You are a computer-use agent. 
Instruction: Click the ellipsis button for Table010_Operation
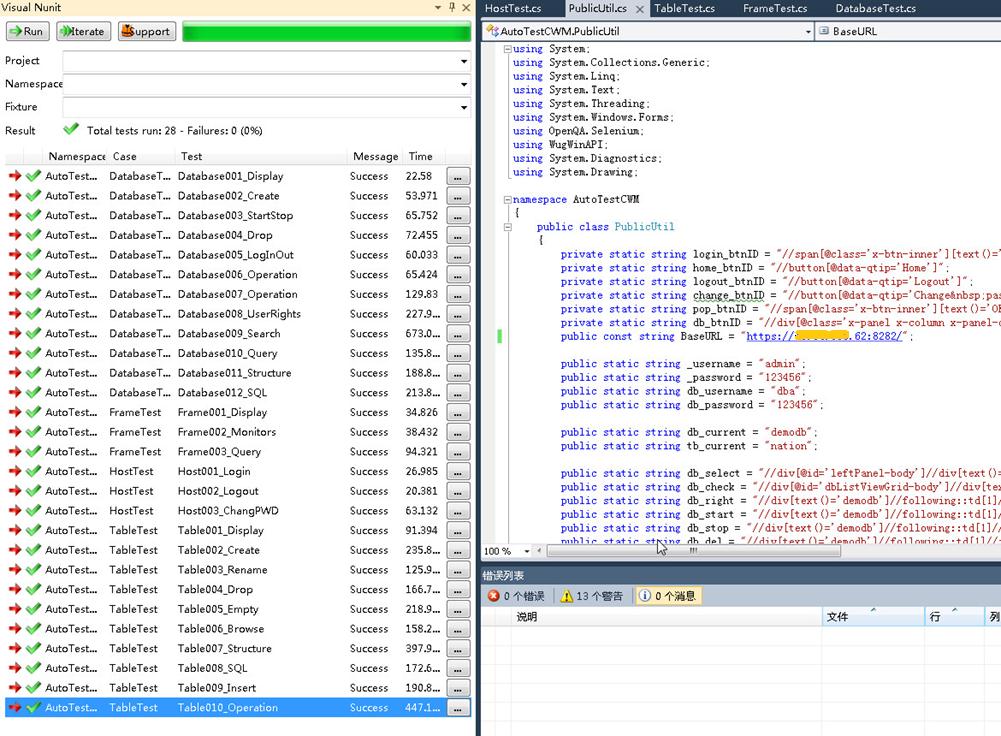point(457,708)
